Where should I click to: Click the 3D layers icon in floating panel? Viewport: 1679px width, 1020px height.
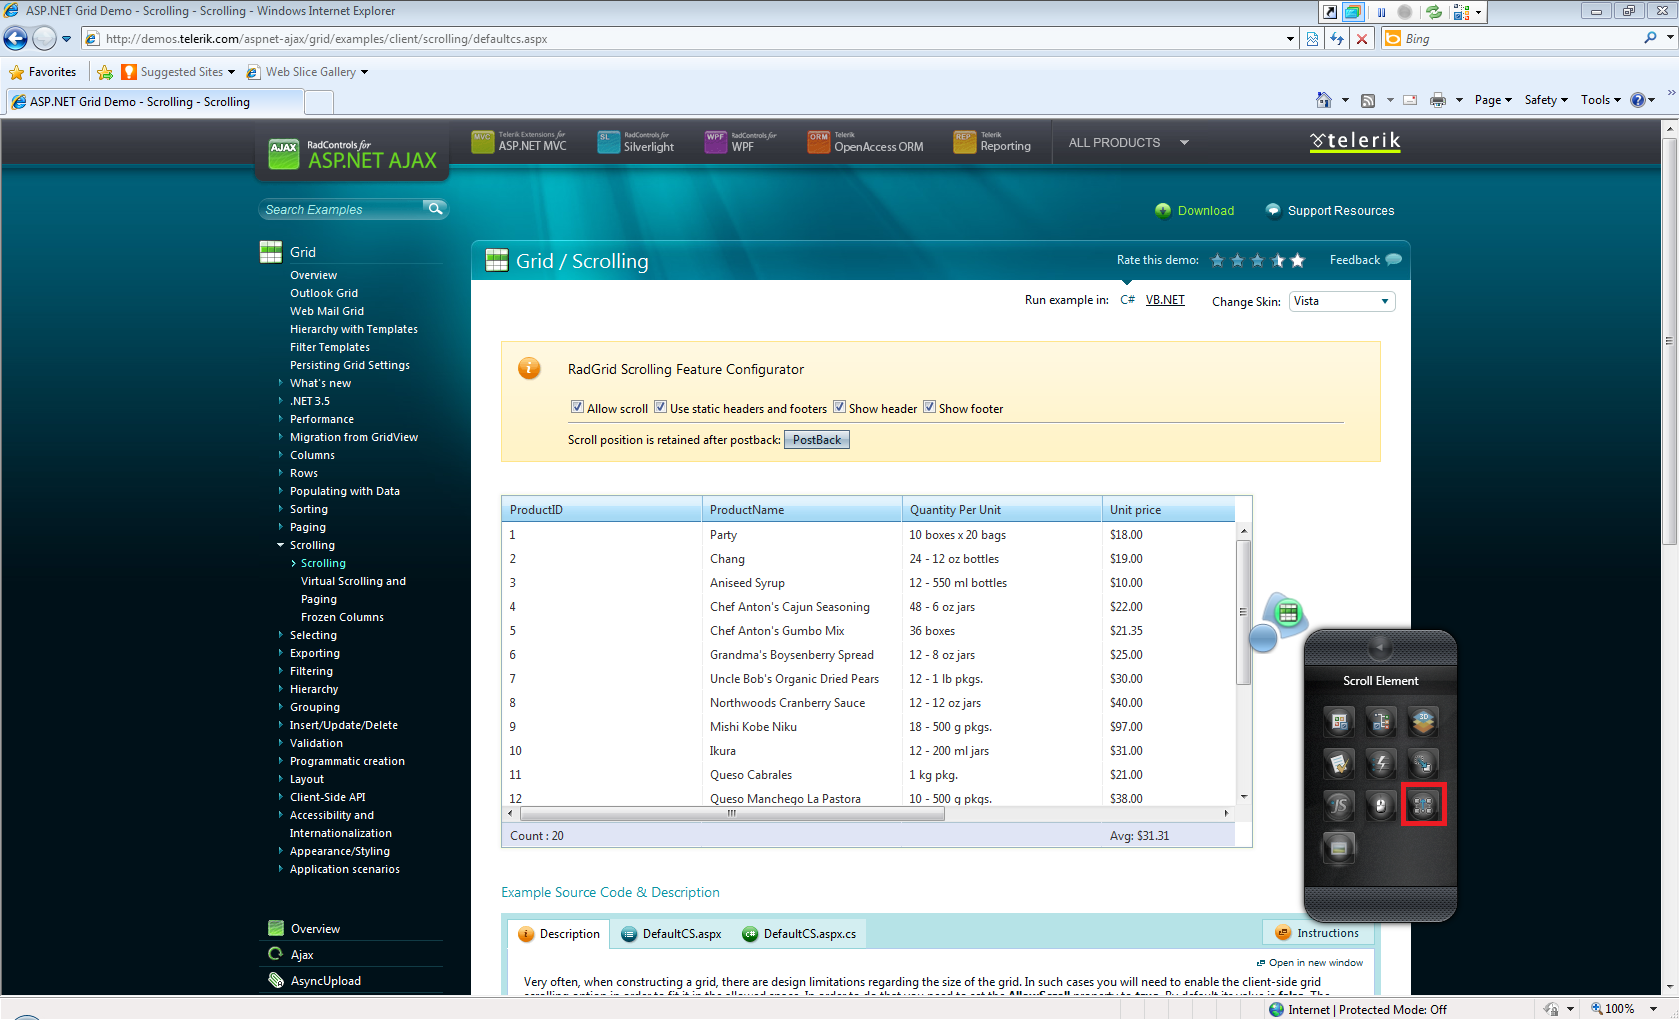pyautogui.click(x=1423, y=720)
